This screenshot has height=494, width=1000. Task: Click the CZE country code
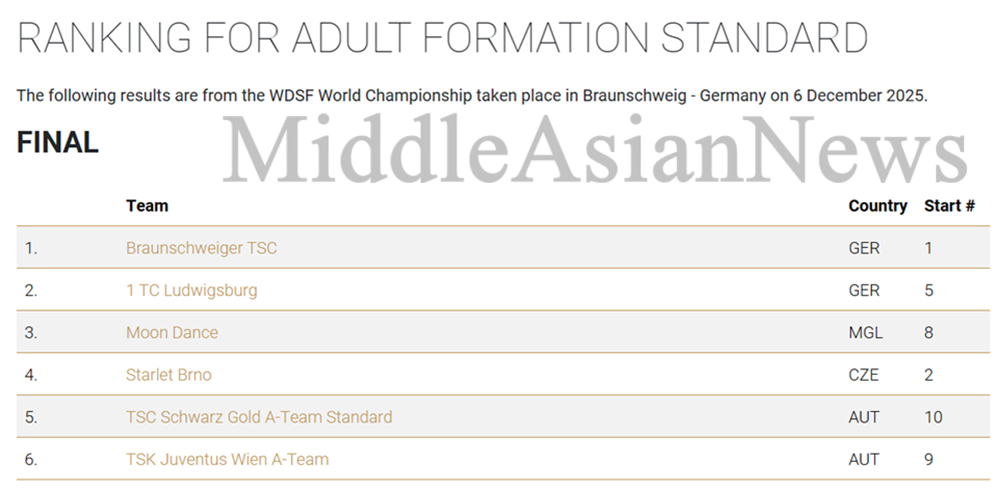tap(864, 375)
